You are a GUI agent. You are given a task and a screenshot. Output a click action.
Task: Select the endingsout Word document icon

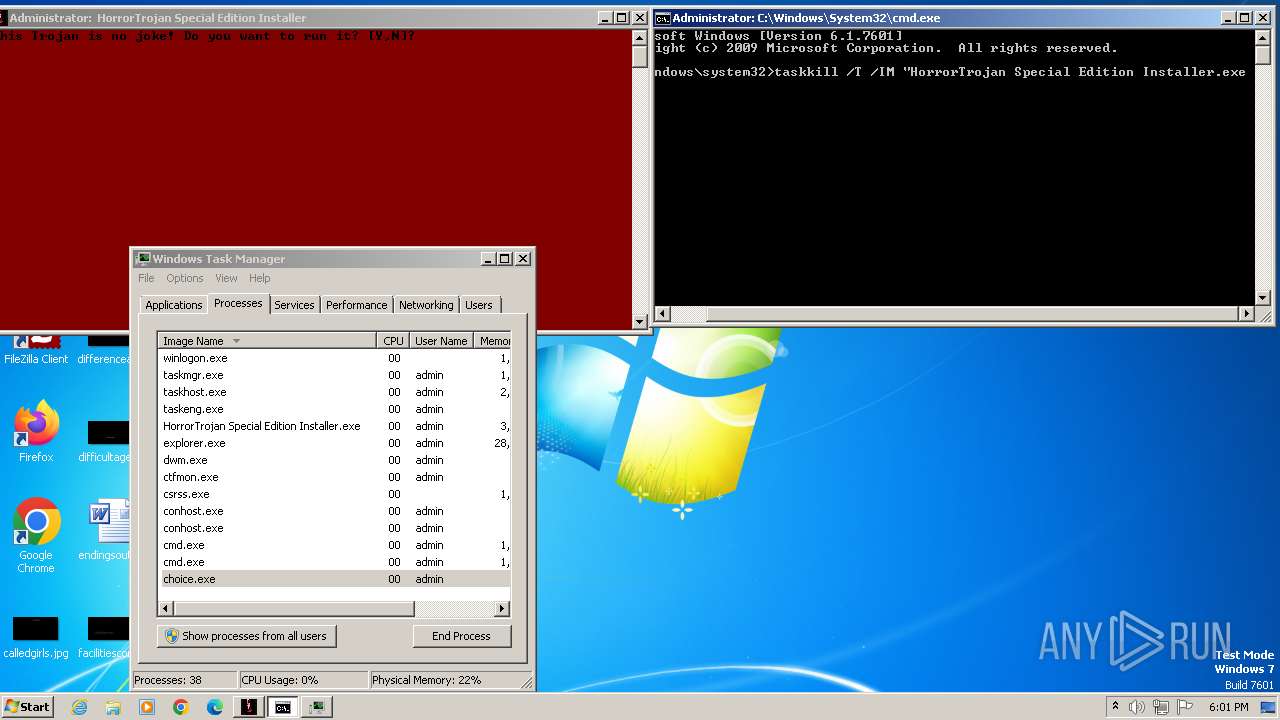pos(108,530)
